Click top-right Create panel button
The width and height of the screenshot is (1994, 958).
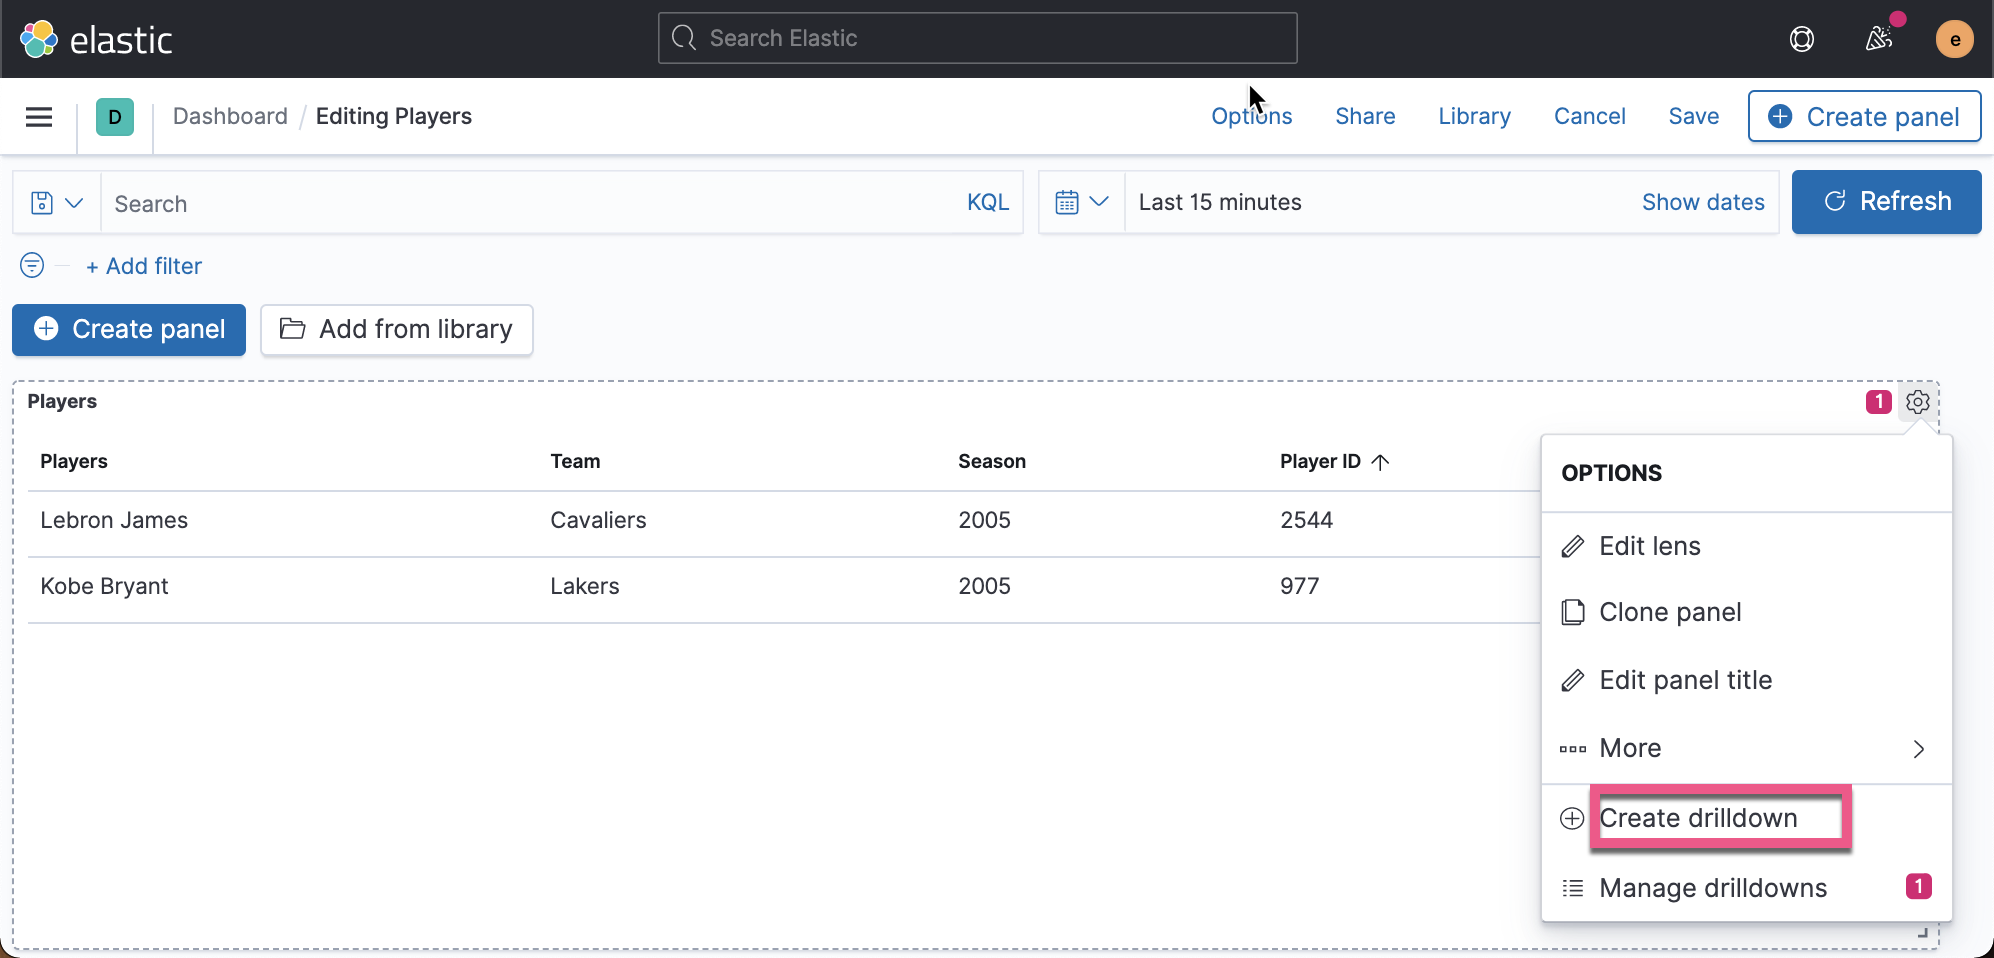pyautogui.click(x=1864, y=116)
